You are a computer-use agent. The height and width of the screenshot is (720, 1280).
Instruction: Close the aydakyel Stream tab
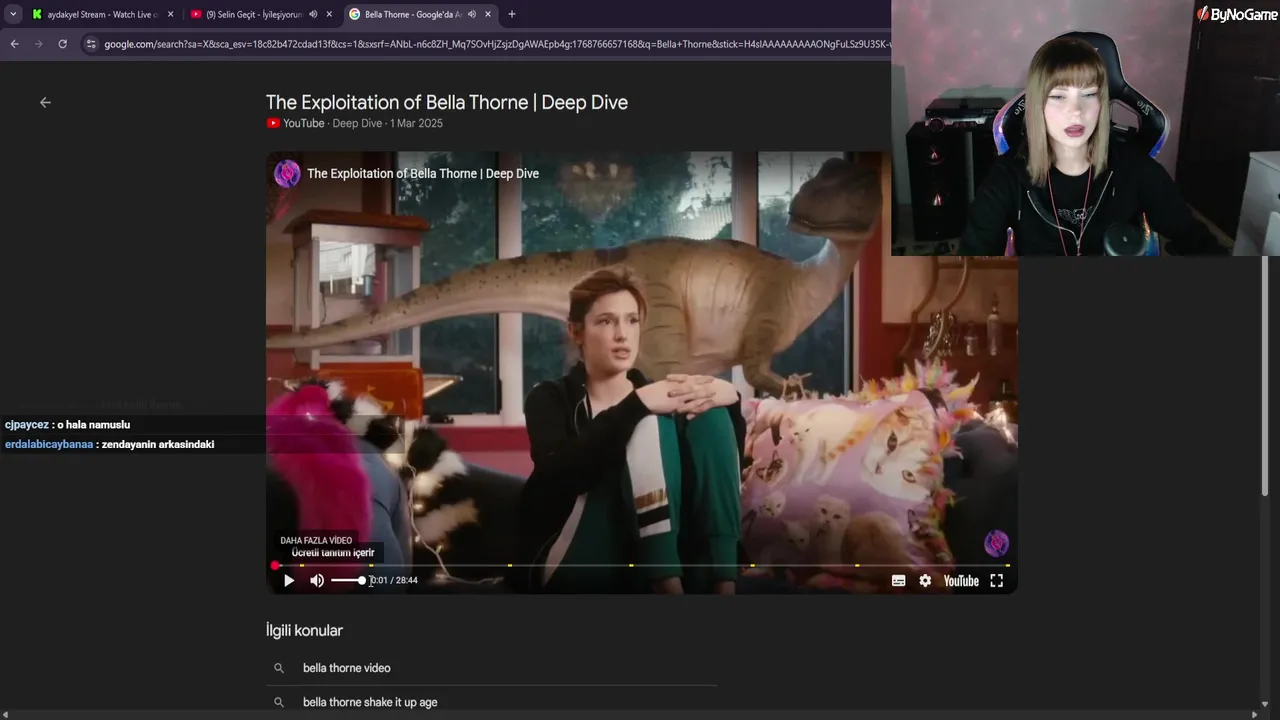tap(170, 14)
